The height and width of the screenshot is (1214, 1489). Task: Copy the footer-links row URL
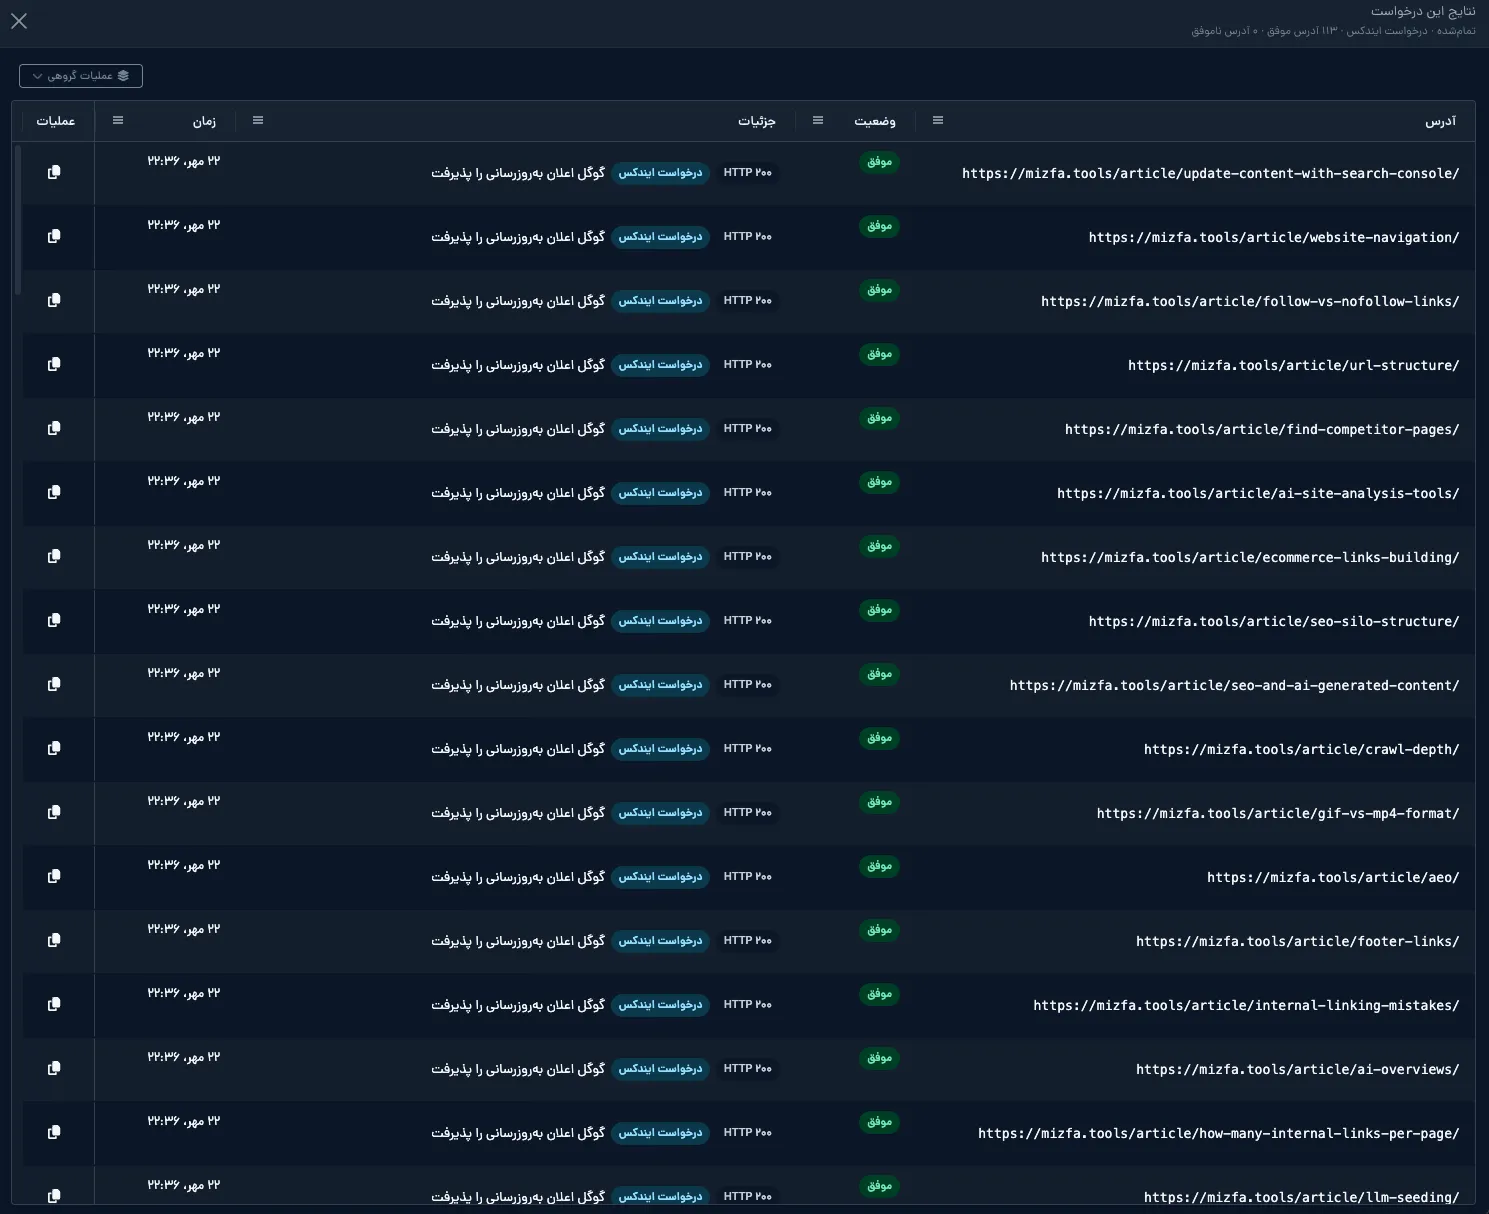point(54,940)
